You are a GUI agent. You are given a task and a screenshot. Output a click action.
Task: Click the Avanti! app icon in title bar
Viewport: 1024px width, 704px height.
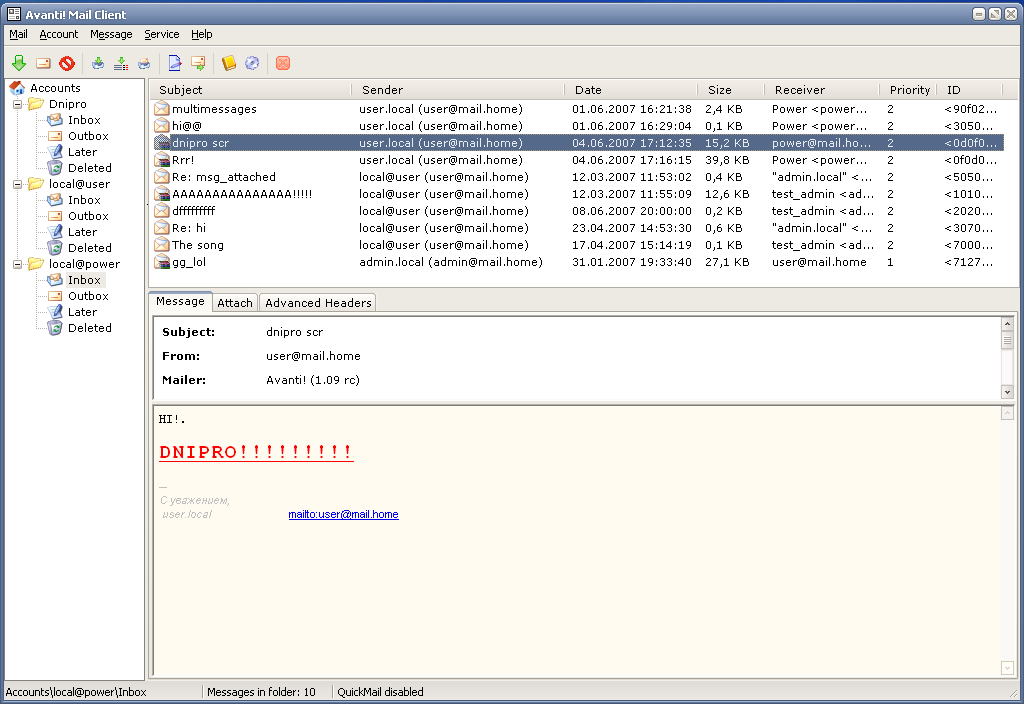click(14, 14)
